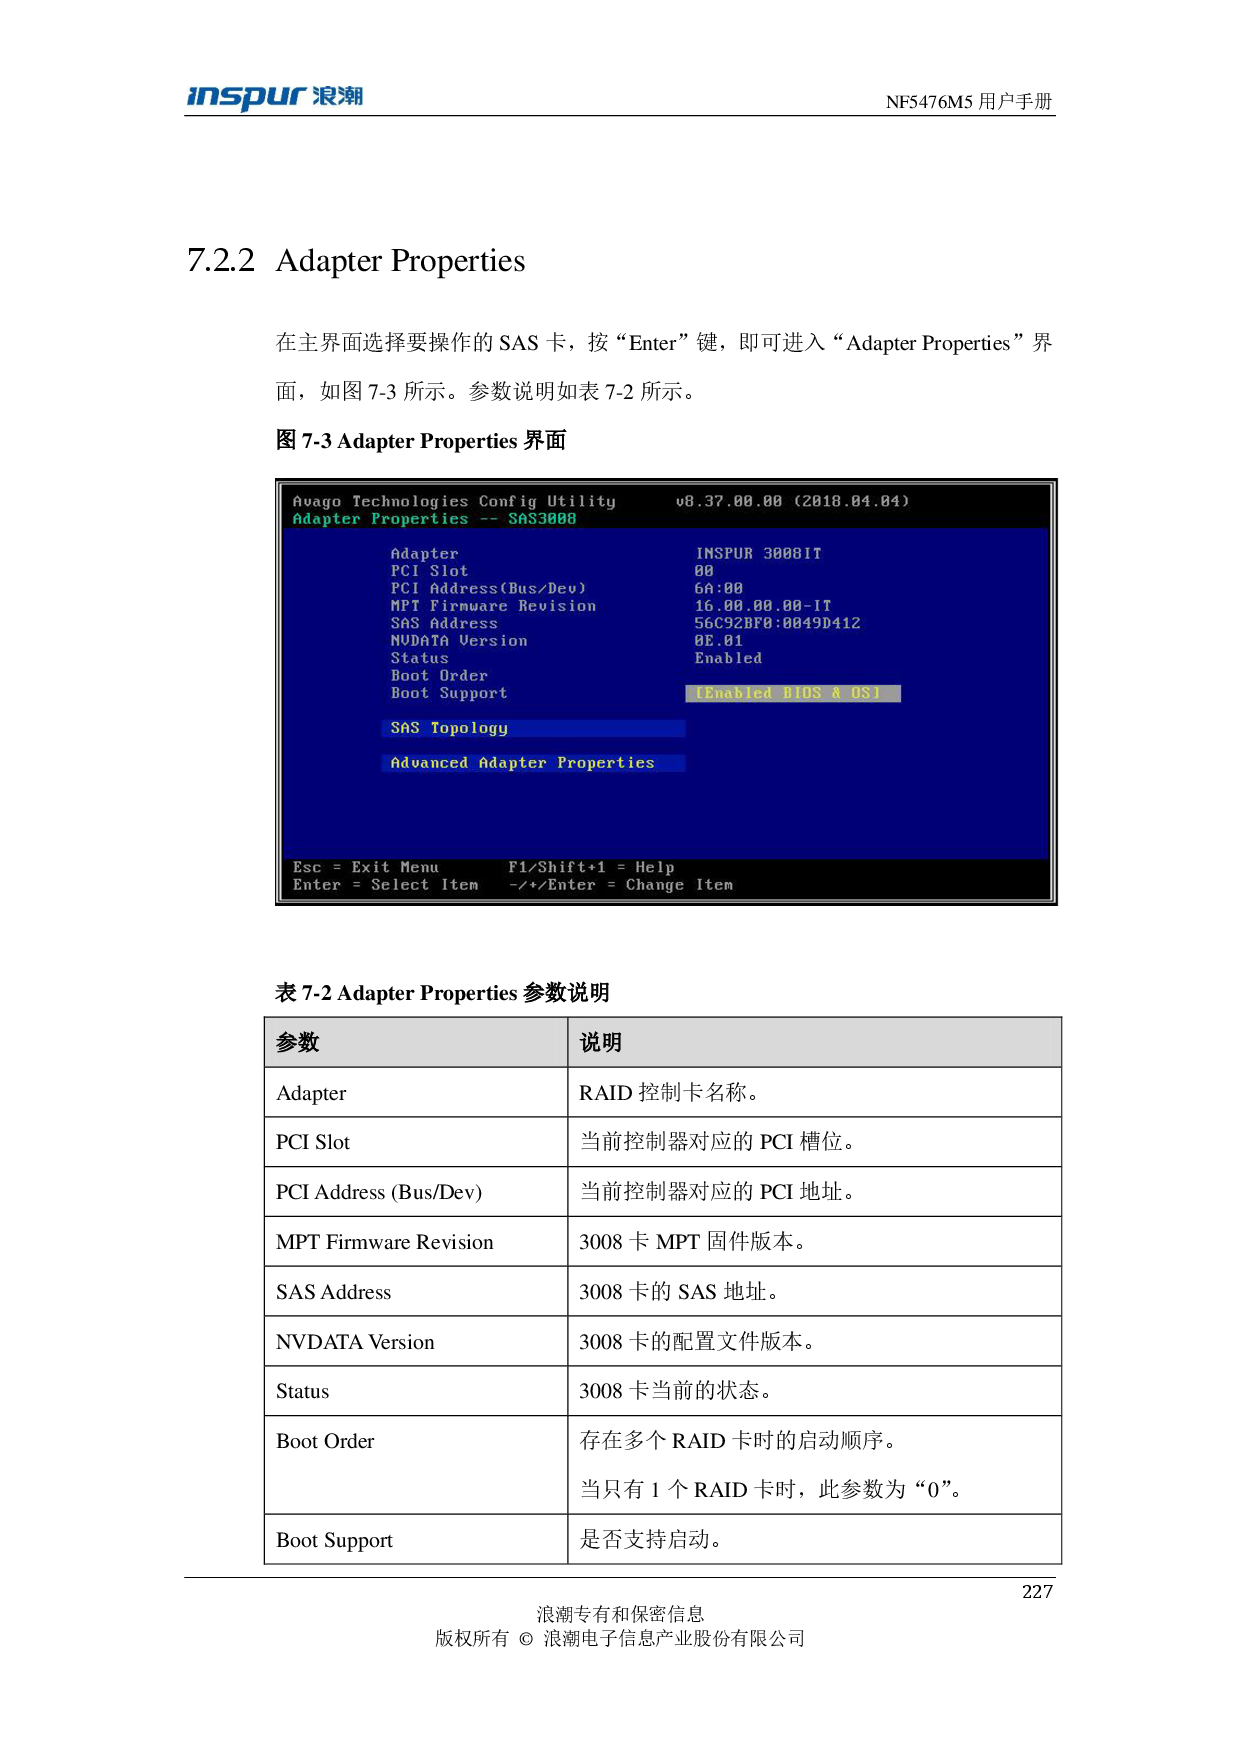Image resolution: width=1240 pixels, height=1754 pixels.
Task: Click the Inspur logo at the top
Action: [274, 98]
